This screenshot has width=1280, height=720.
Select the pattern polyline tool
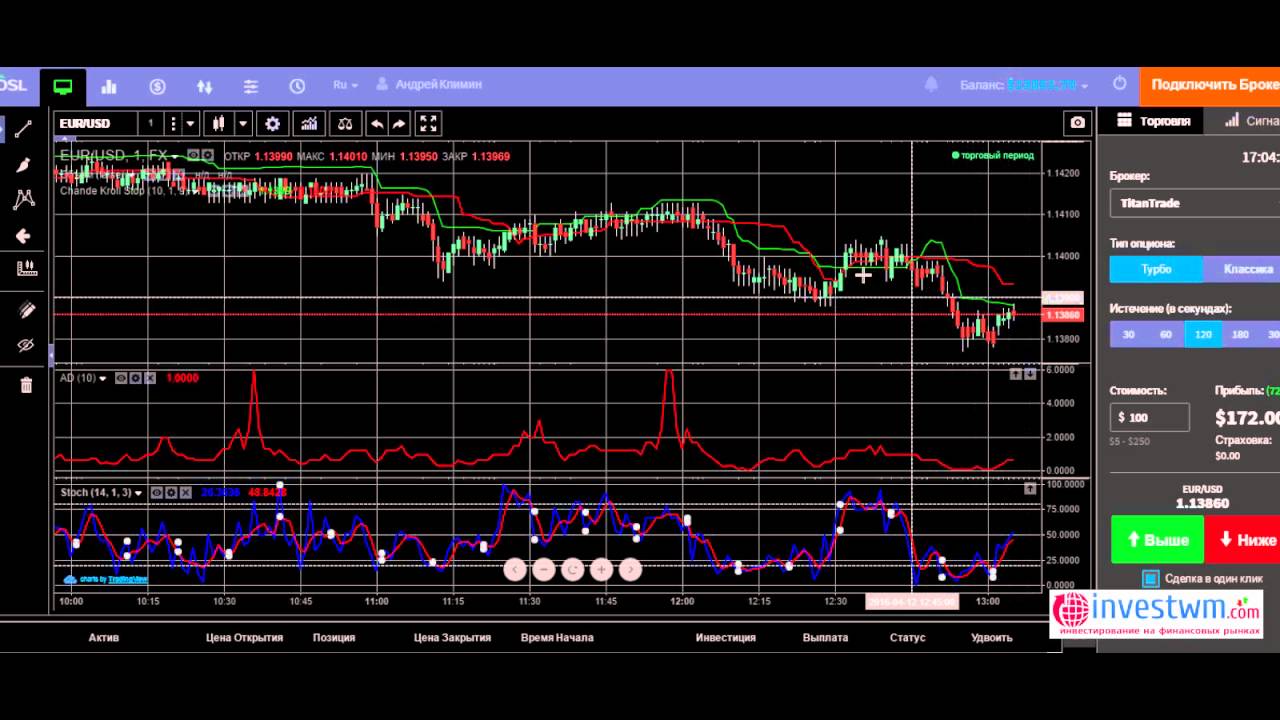[24, 200]
